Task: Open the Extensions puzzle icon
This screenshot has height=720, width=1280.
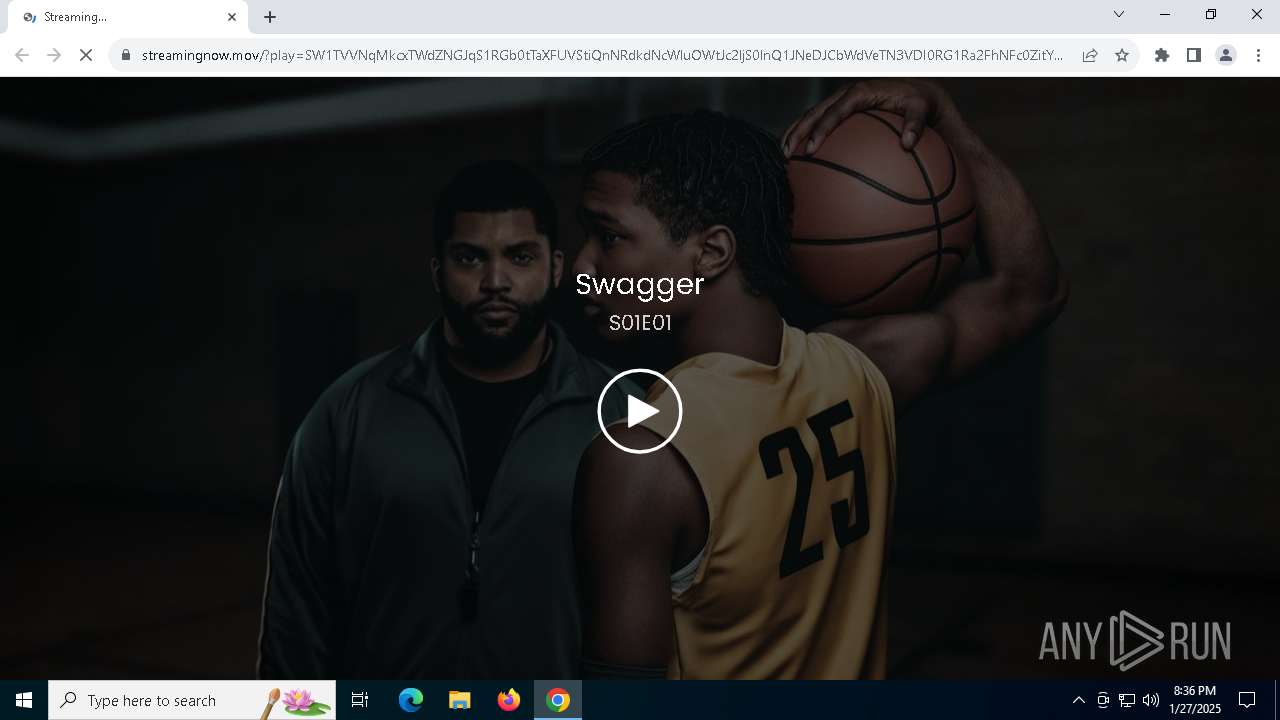Action: (1162, 55)
